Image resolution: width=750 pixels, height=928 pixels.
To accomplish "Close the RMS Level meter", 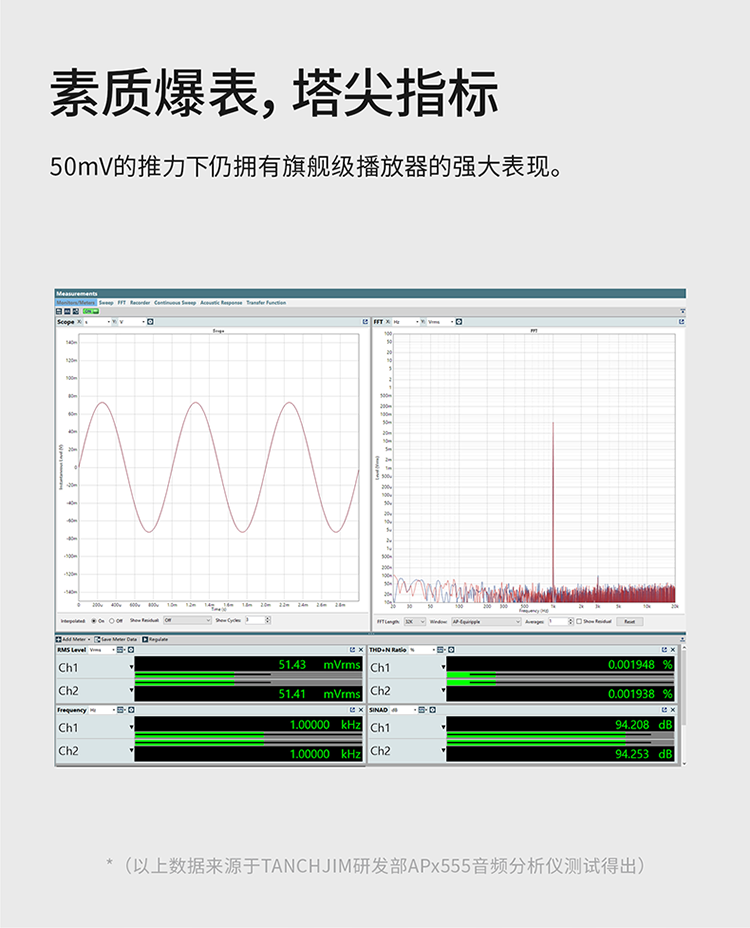I will point(360,650).
